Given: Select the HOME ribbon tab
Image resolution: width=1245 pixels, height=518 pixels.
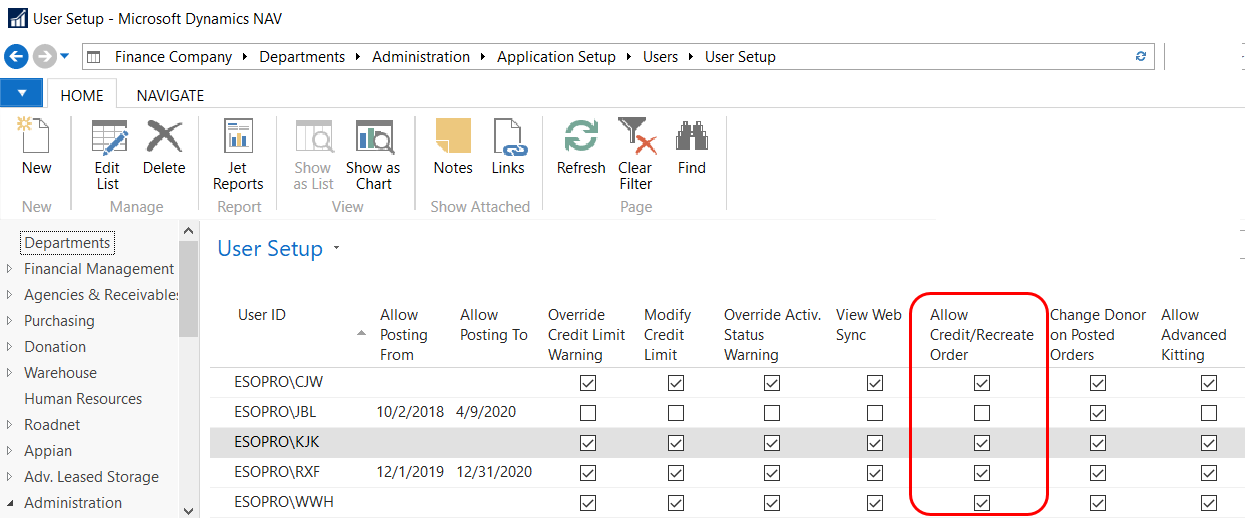Looking at the screenshot, I should tap(82, 96).
